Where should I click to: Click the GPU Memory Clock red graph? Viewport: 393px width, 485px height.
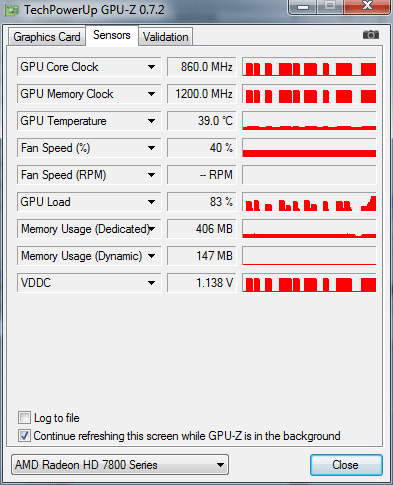pyautogui.click(x=309, y=94)
